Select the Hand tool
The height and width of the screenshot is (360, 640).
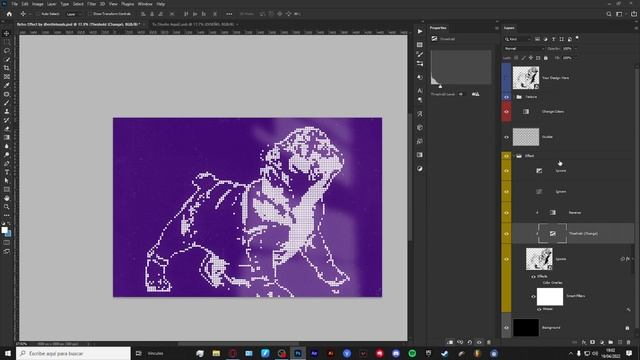click(x=7, y=198)
